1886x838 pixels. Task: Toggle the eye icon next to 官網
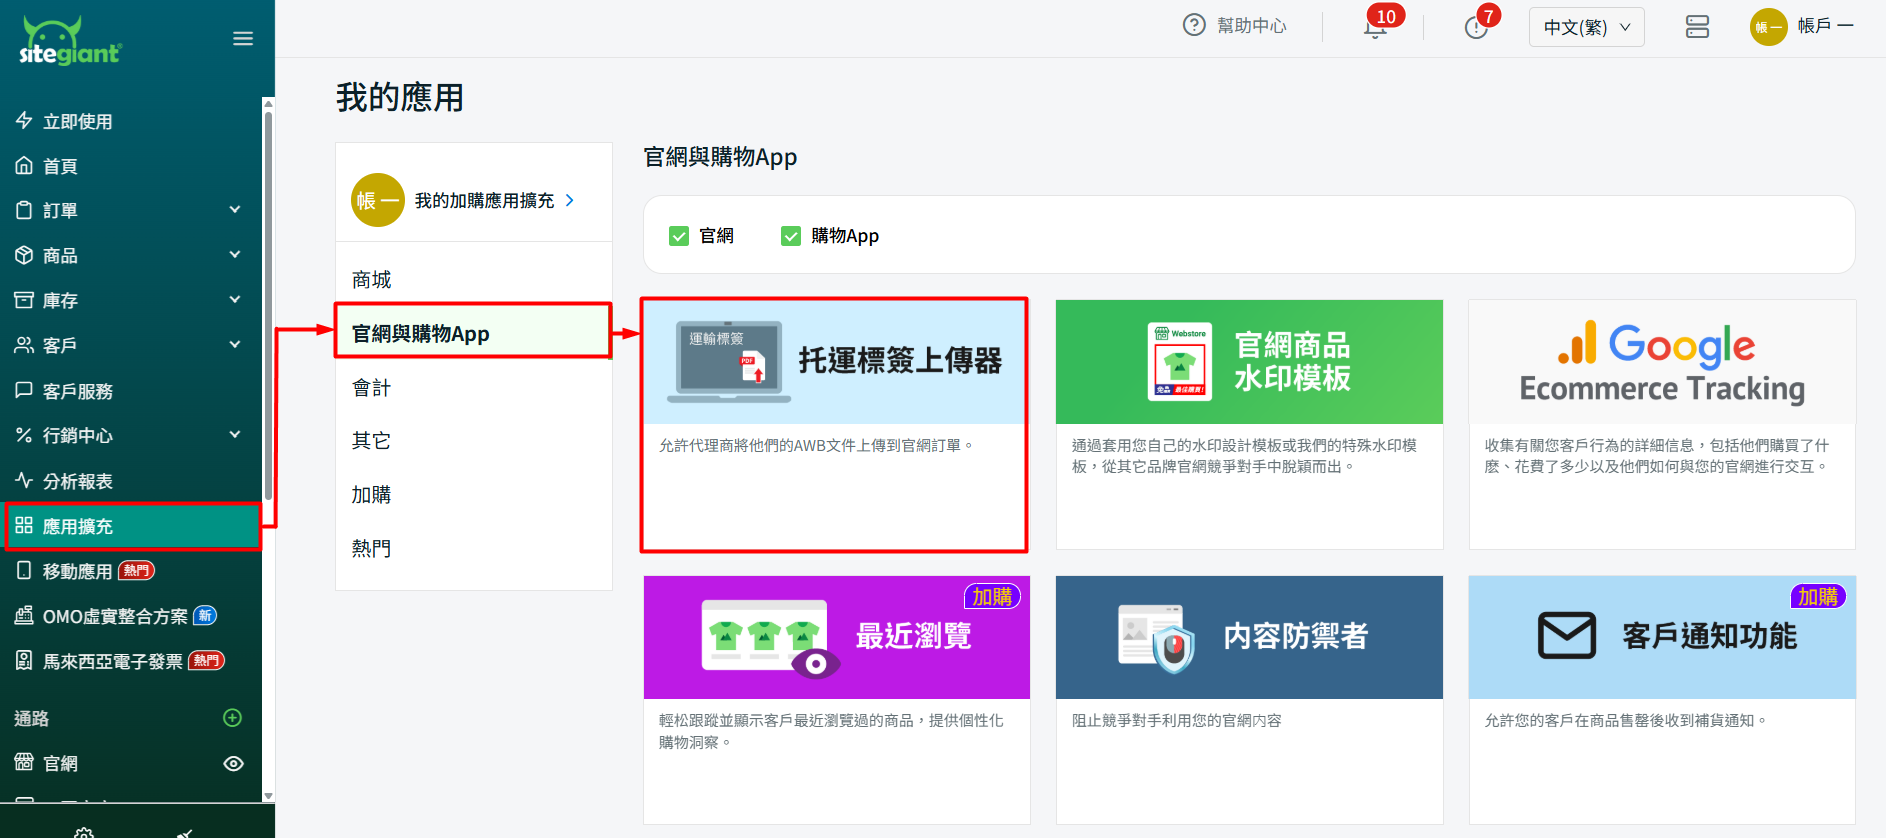point(233,764)
